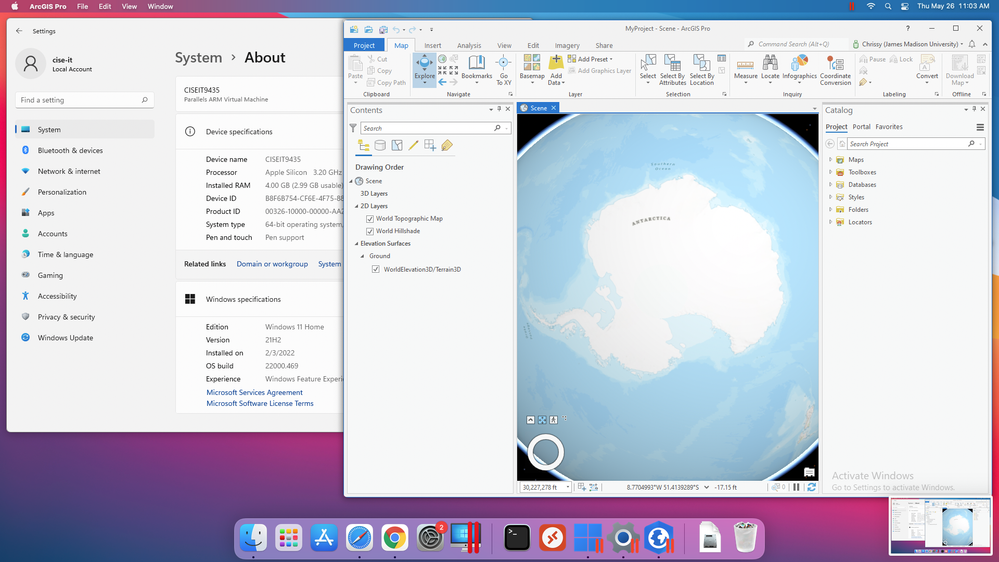Collapse the Scene node in Contents

[351, 182]
